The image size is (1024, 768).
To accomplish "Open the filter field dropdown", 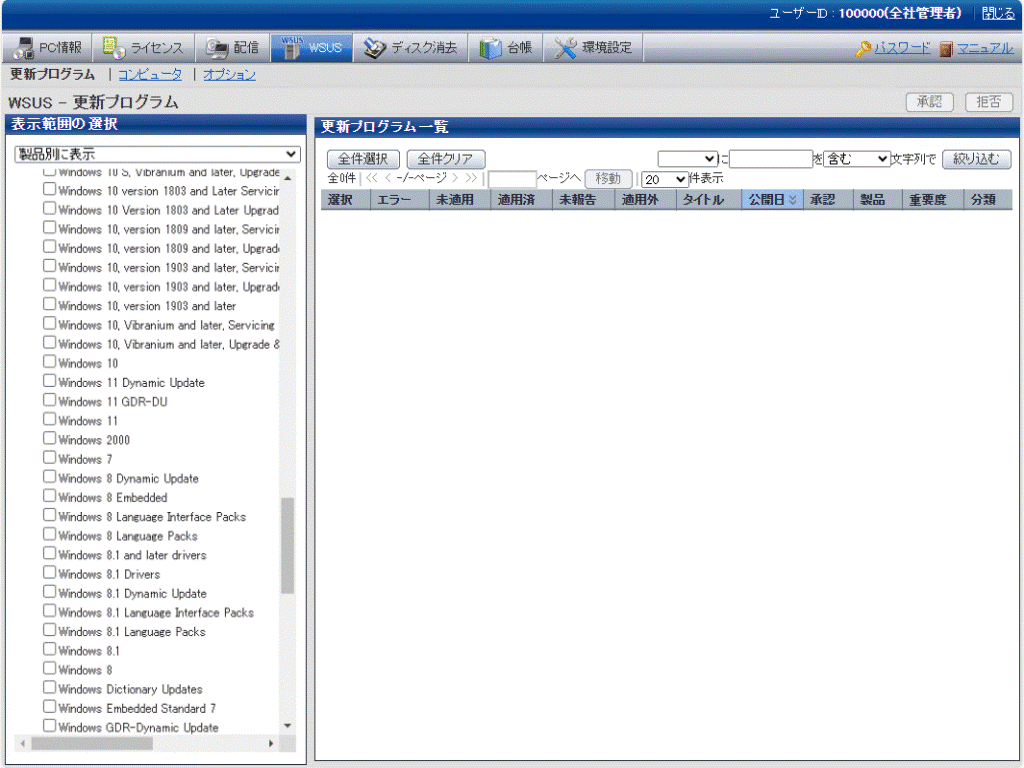I will tap(688, 159).
